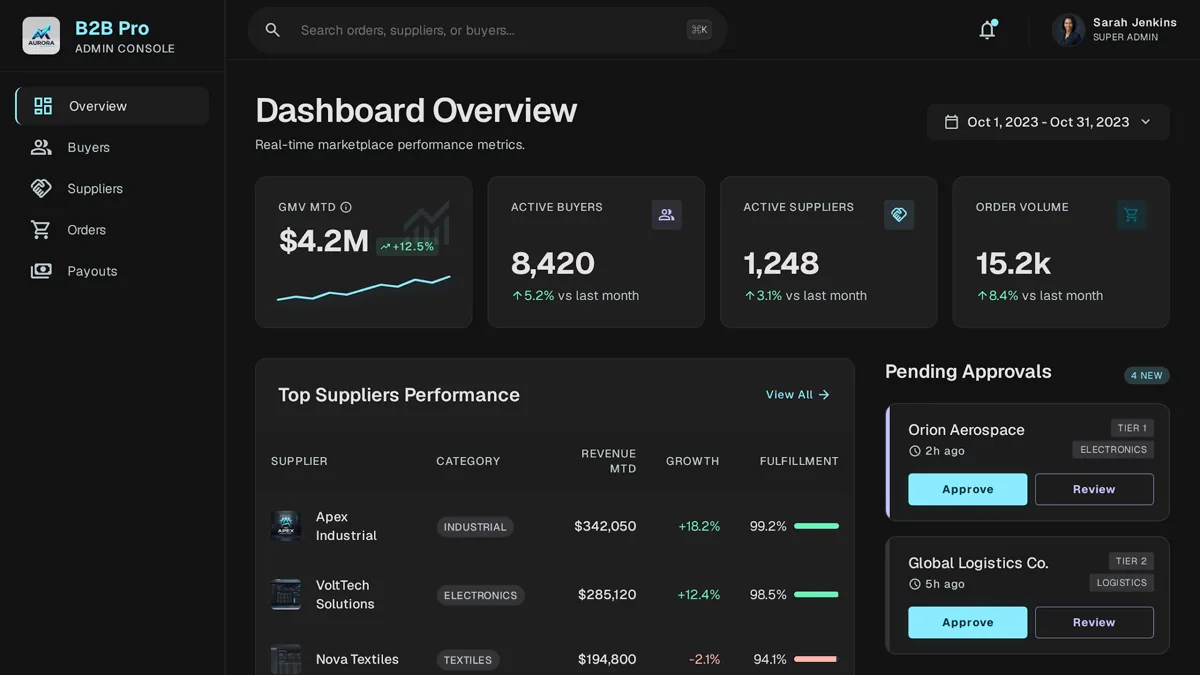Open Payouts in sidebar
Screen dimensions: 1200x675
pyautogui.click(x=112, y=271)
